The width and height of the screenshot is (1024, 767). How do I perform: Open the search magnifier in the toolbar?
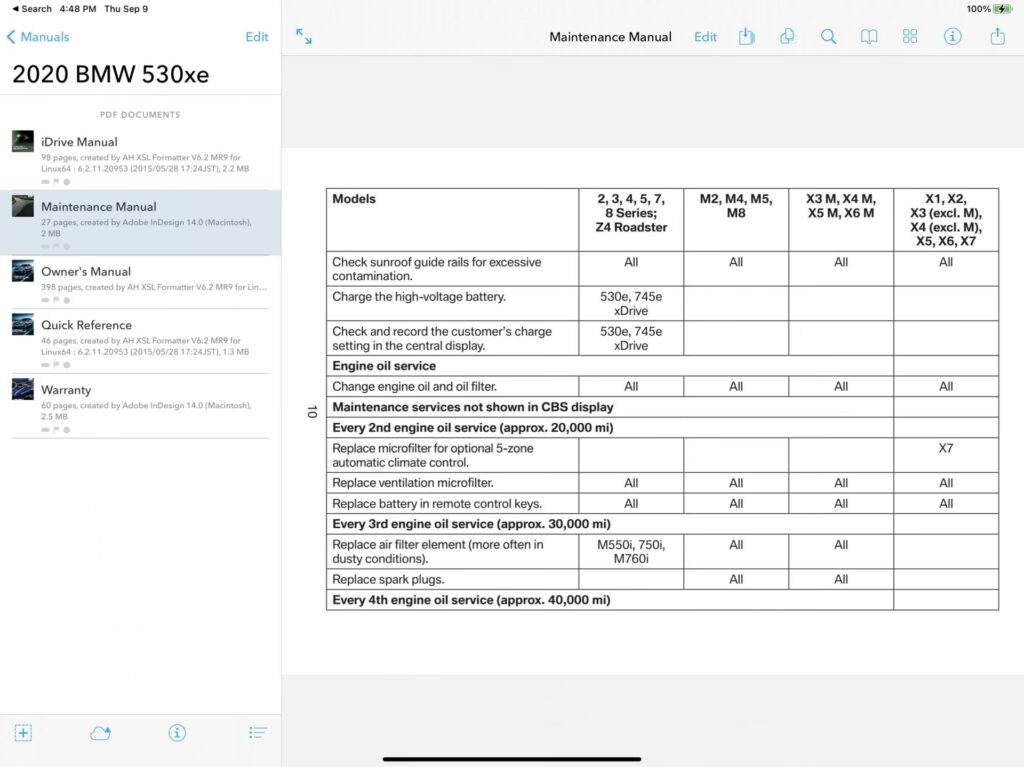[828, 37]
